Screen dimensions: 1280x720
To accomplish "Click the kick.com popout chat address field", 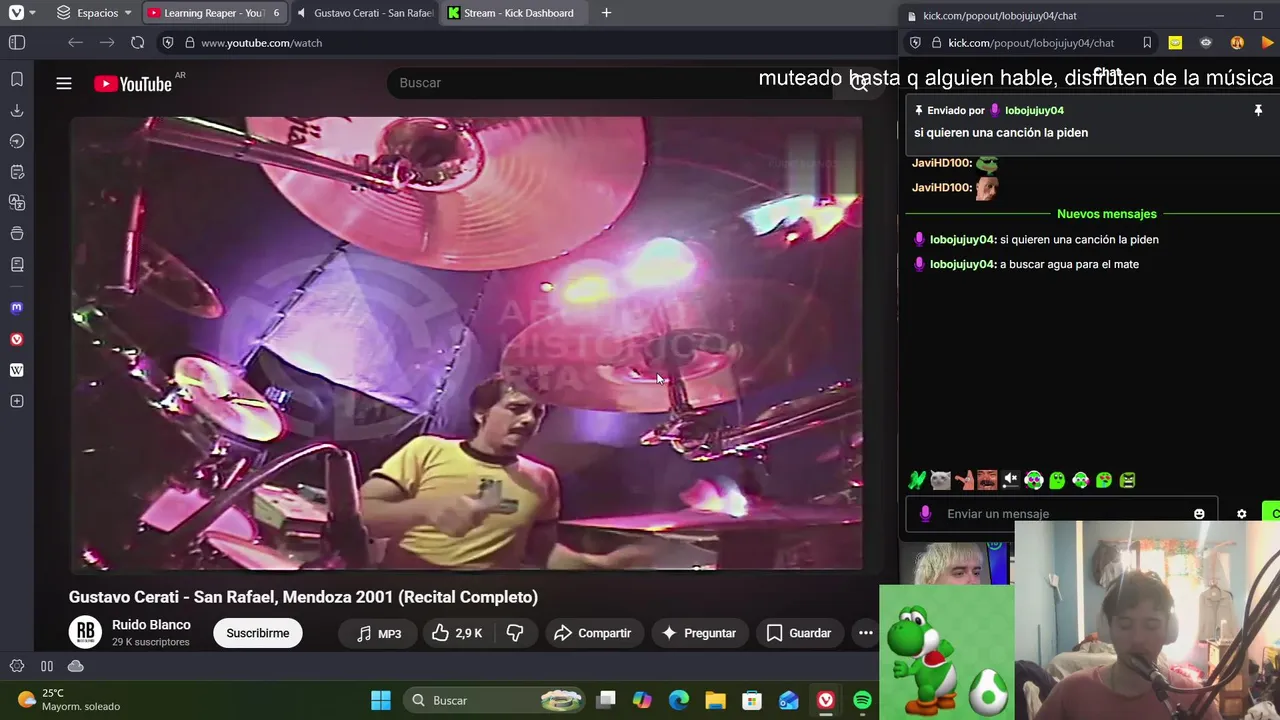I will point(1031,43).
